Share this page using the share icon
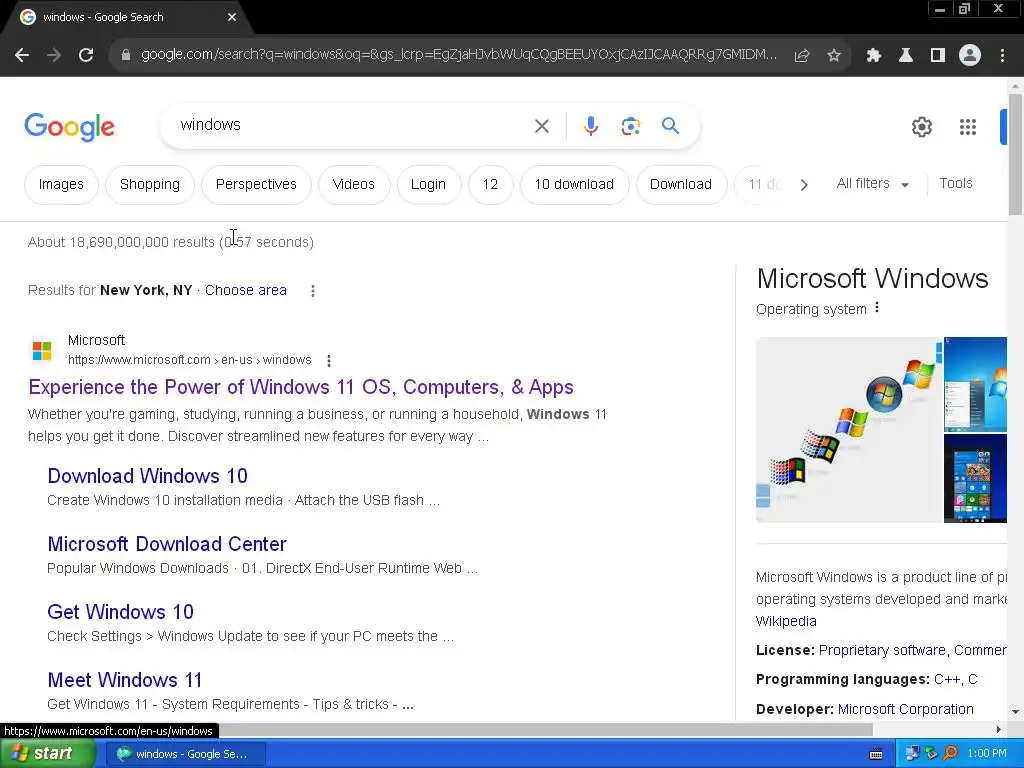 tap(802, 56)
